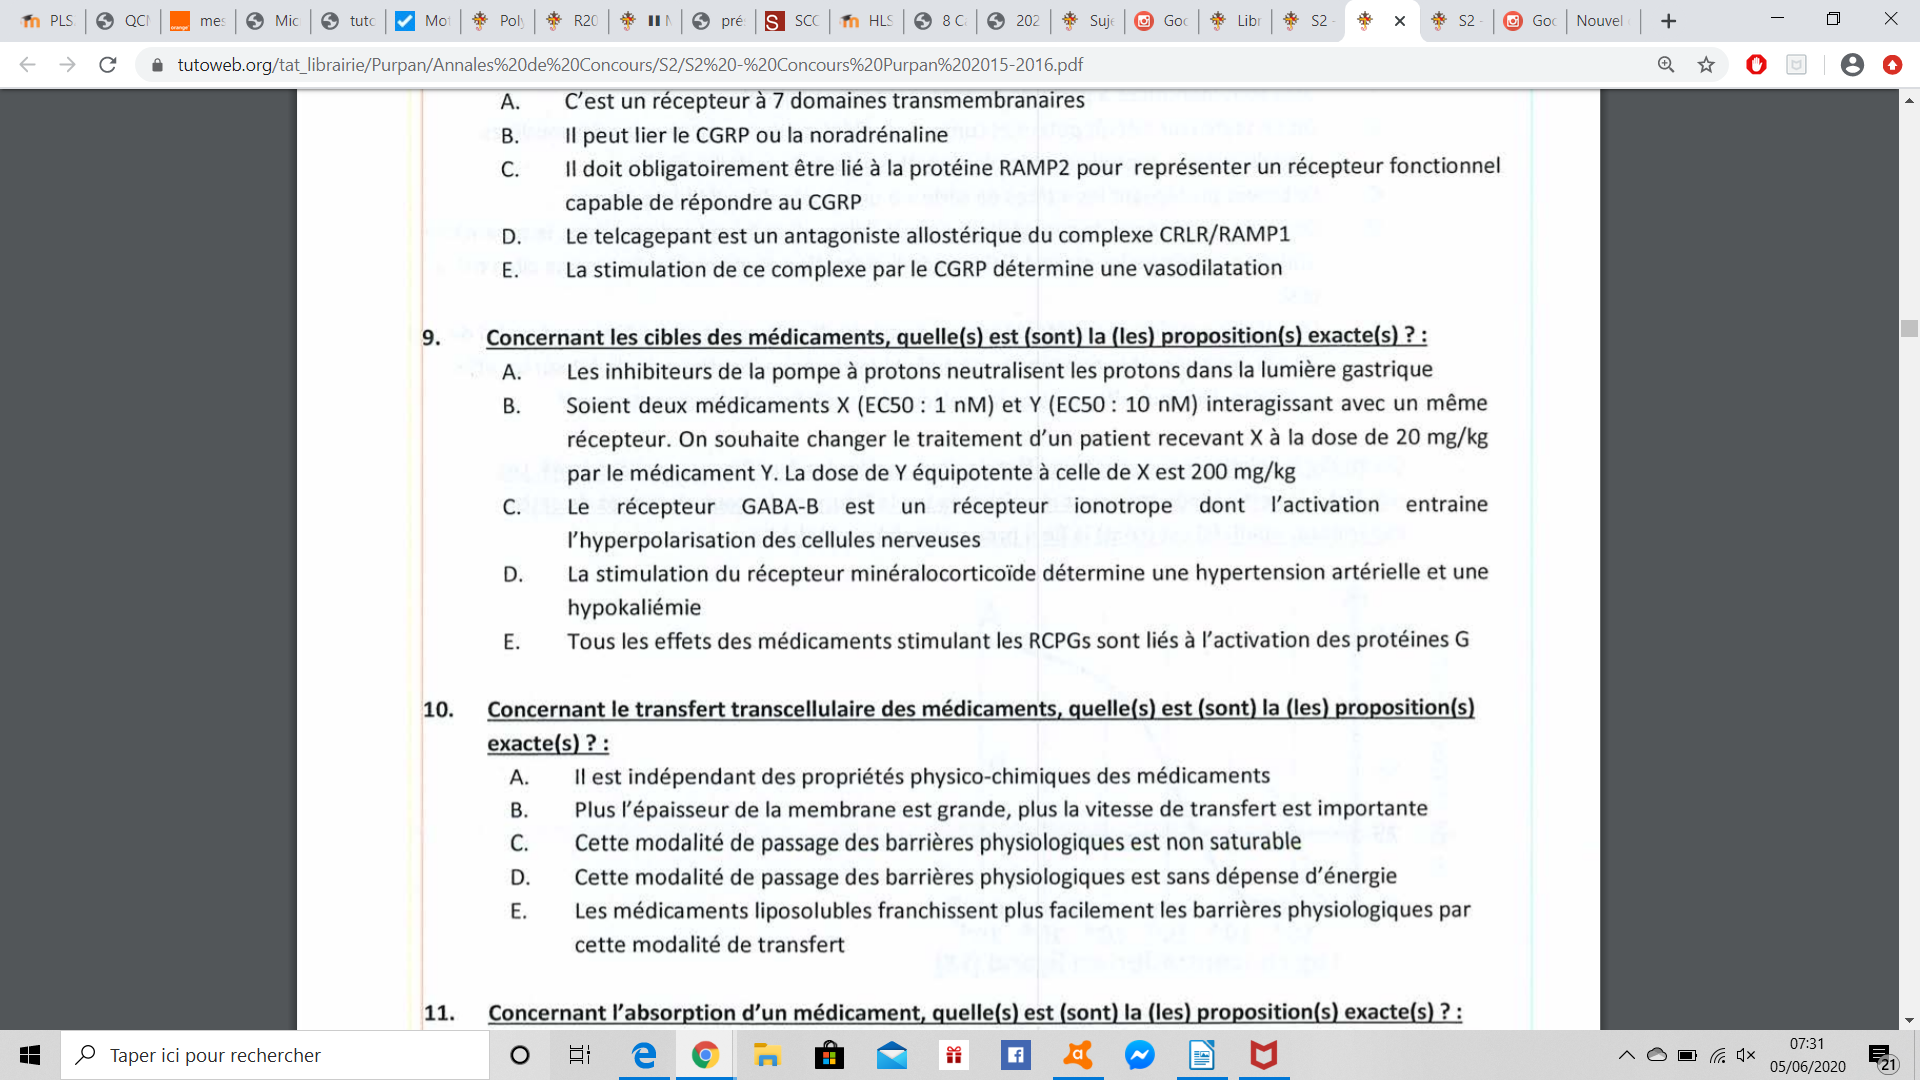Viewport: 1920px width, 1080px height.
Task: Open the Chrome profile avatar menu
Action: [1852, 65]
